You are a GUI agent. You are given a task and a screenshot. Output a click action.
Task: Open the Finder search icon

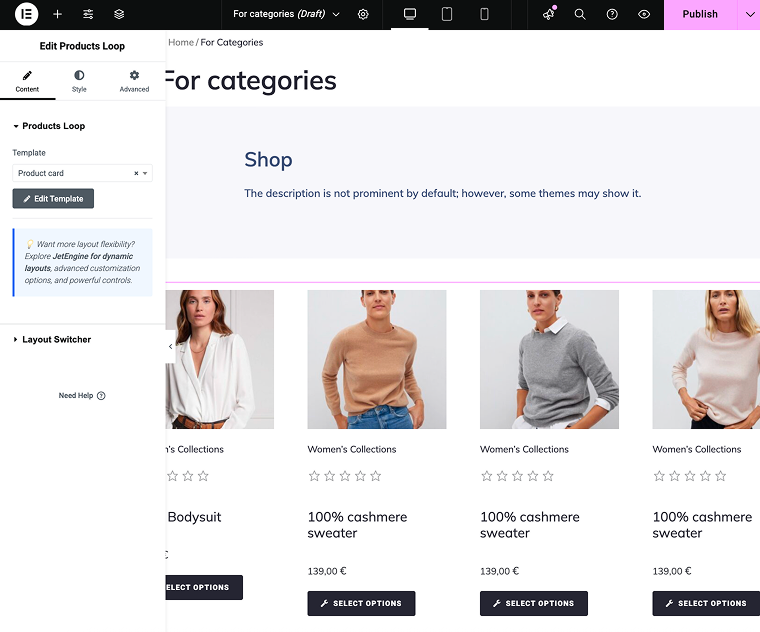click(x=580, y=15)
